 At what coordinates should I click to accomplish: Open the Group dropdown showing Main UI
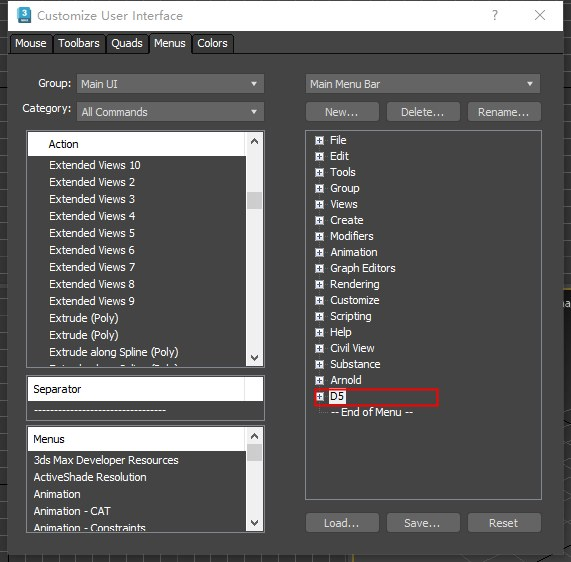coord(170,84)
